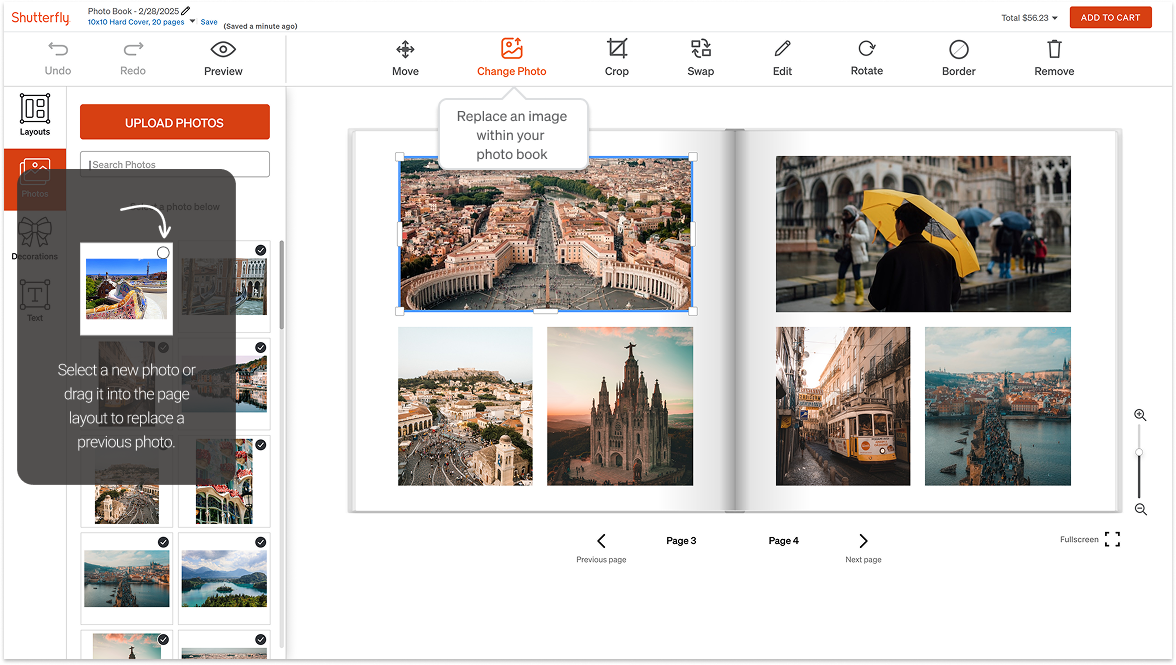Open the Text sidebar panel
The width and height of the screenshot is (1176, 665).
point(34,300)
